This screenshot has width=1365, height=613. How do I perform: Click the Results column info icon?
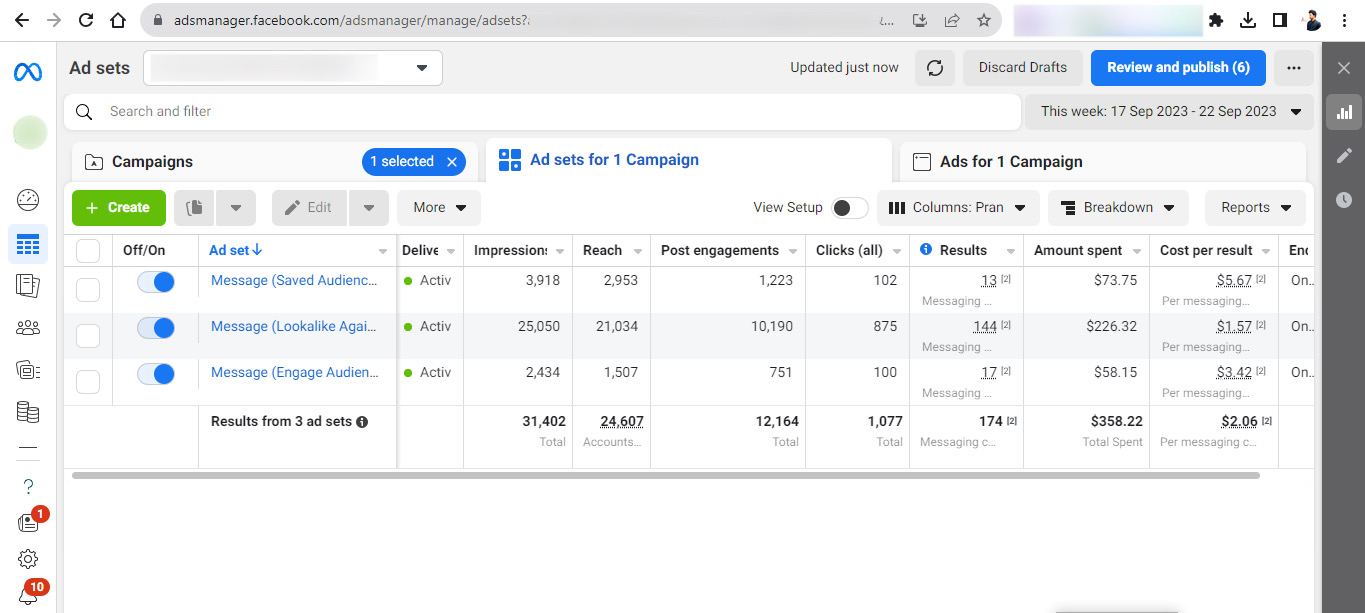(x=926, y=250)
